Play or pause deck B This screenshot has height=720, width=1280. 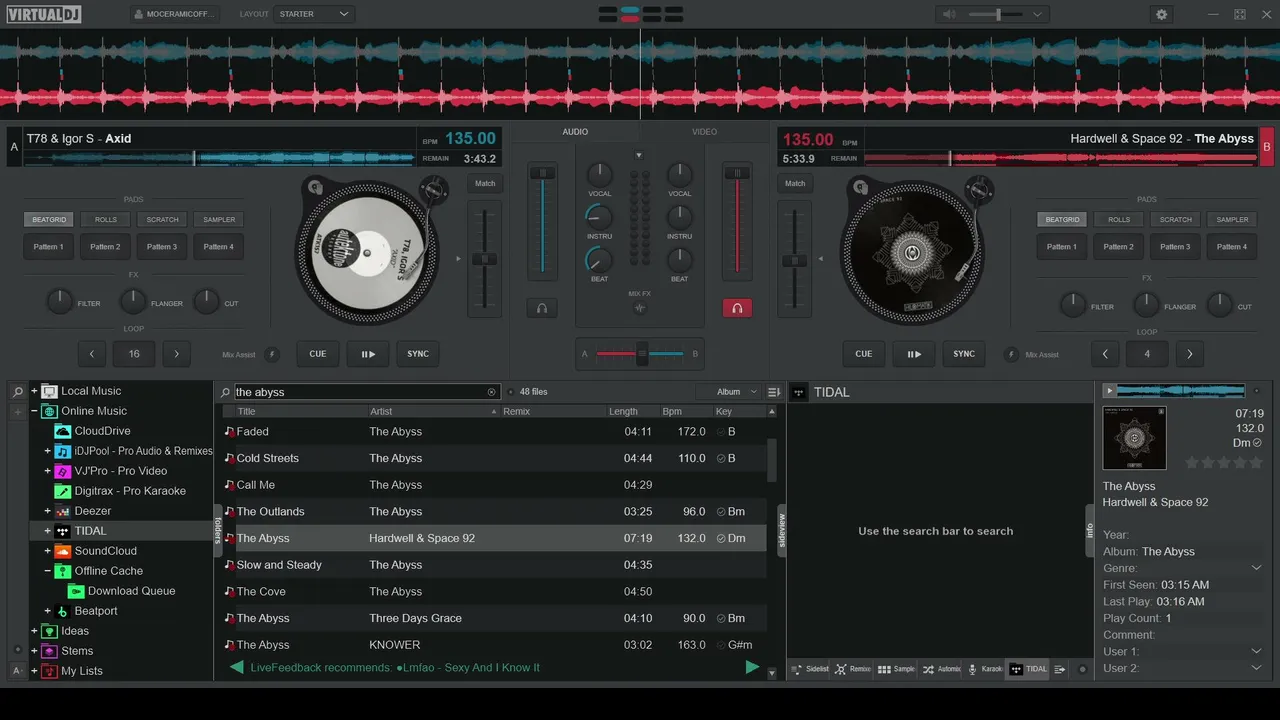tap(914, 354)
